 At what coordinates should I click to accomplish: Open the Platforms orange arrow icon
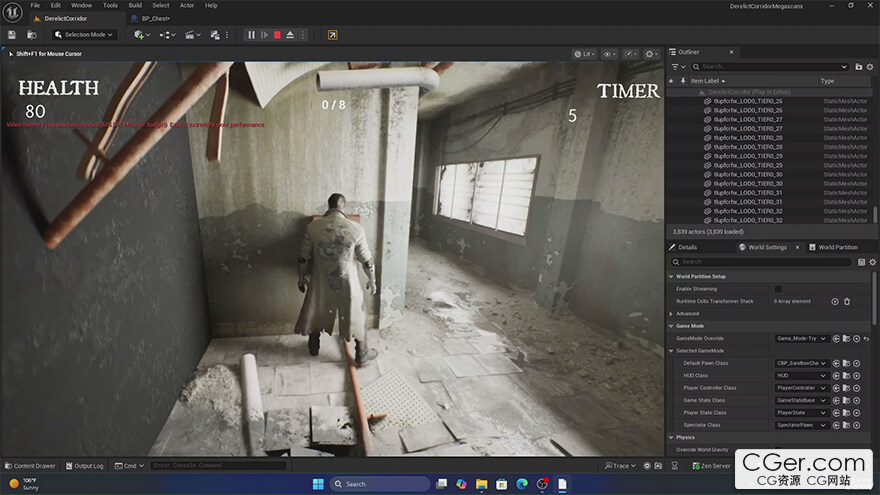coord(332,35)
